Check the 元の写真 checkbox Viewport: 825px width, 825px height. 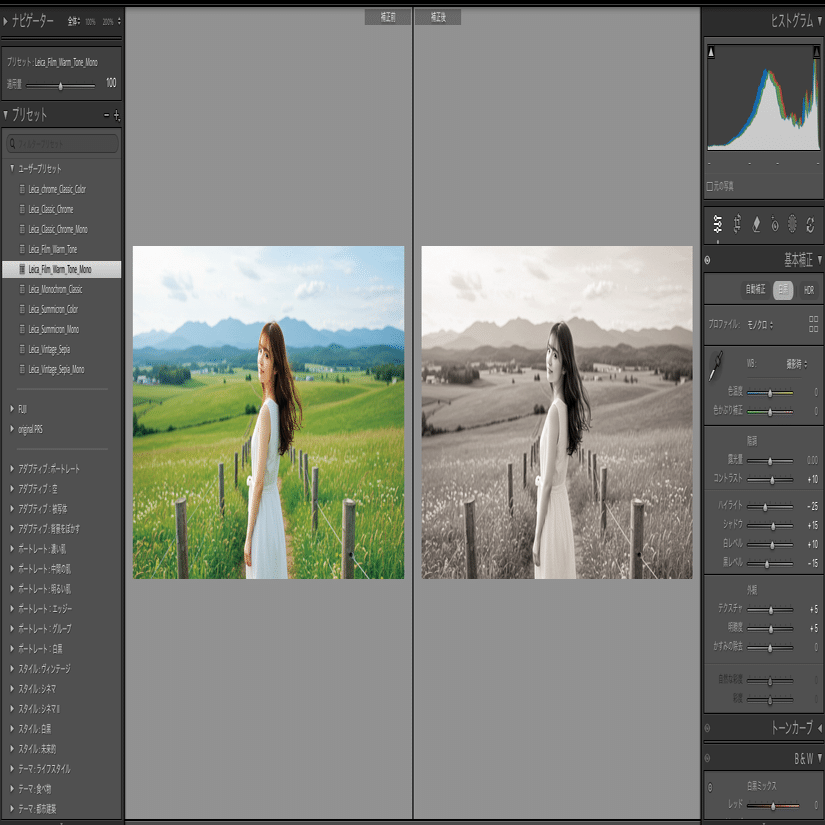pyautogui.click(x=709, y=186)
